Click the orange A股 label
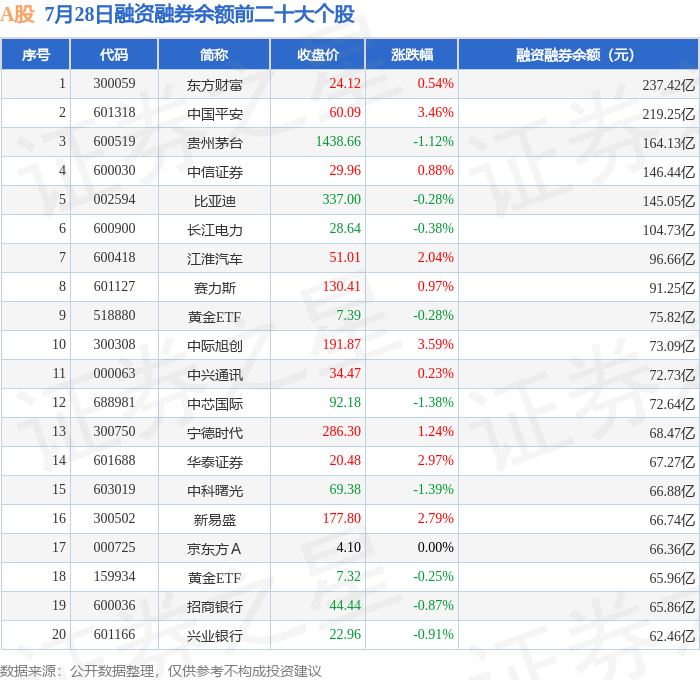 17,14
